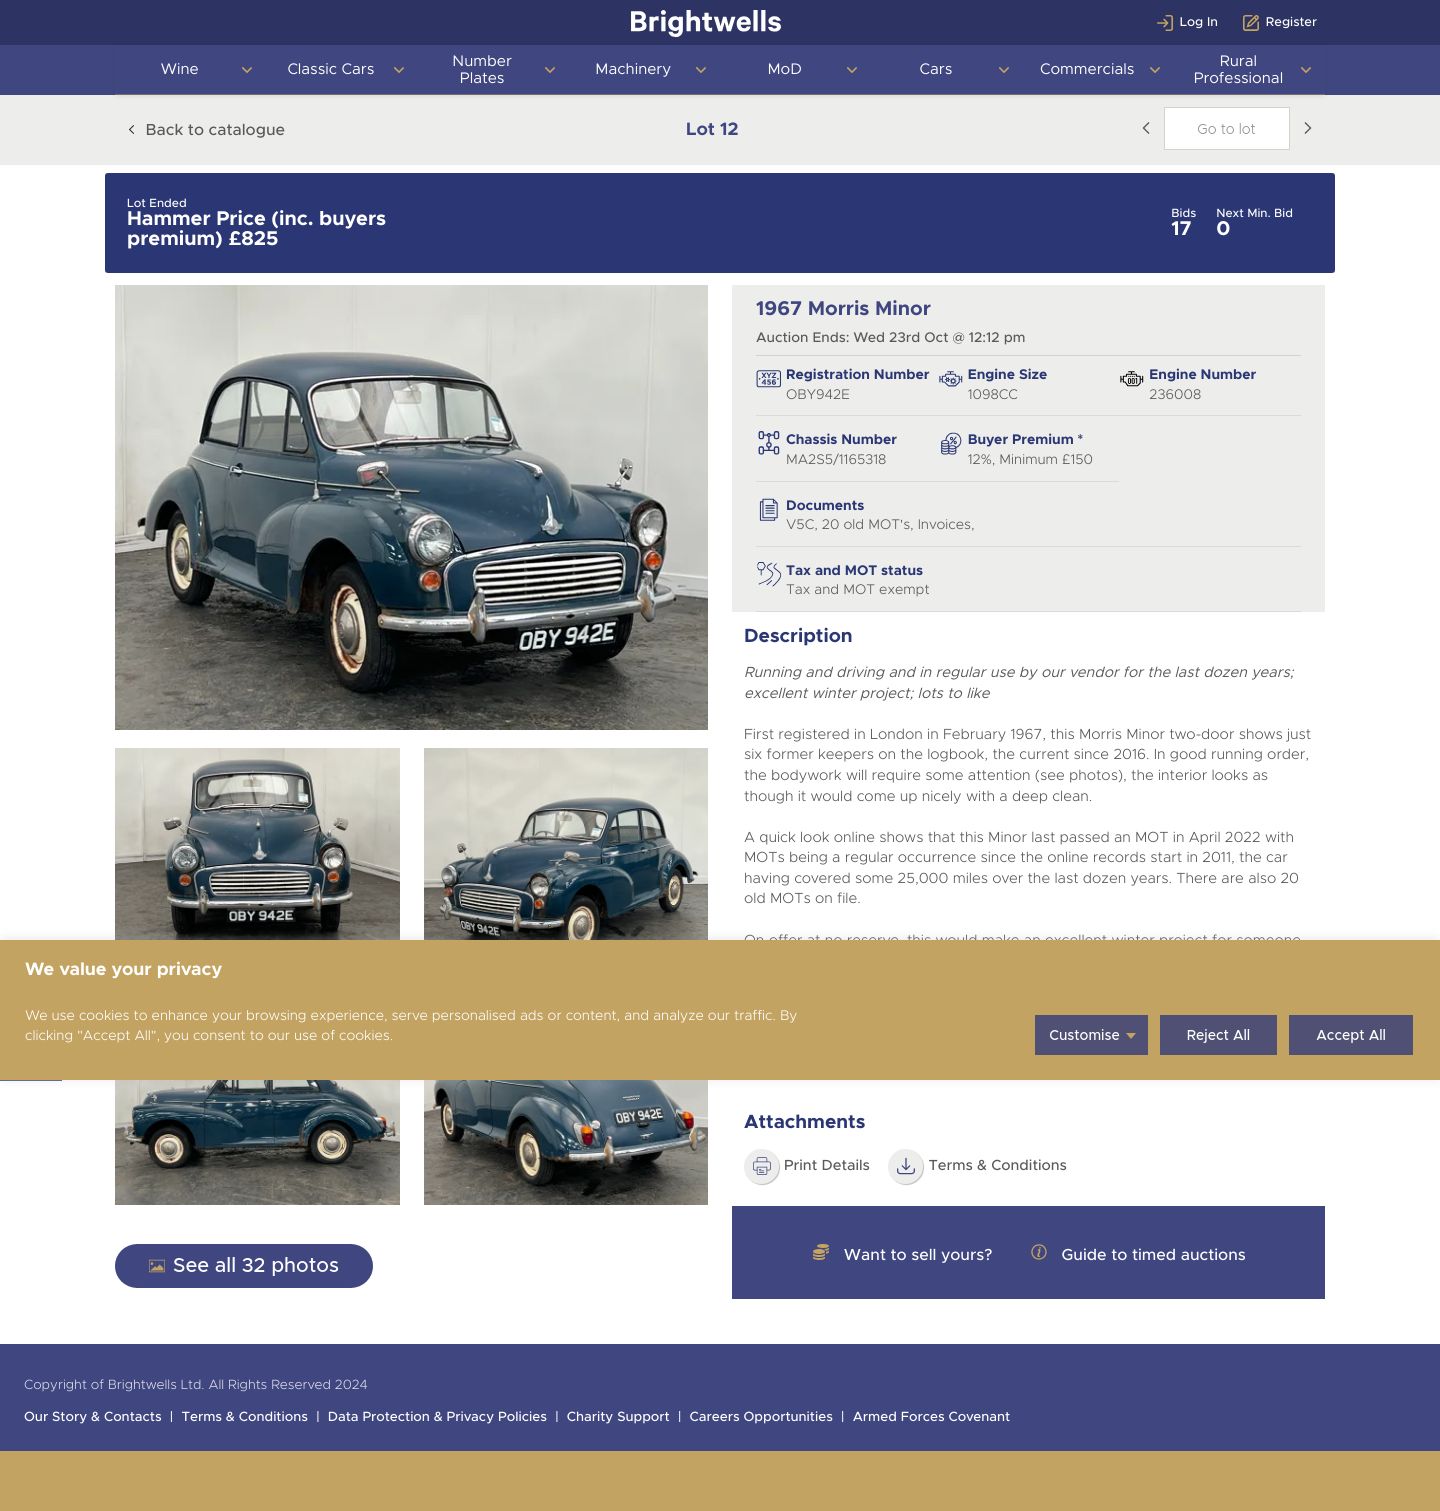Open the rear view car thumbnail
The image size is (1440, 1511).
point(566,1142)
